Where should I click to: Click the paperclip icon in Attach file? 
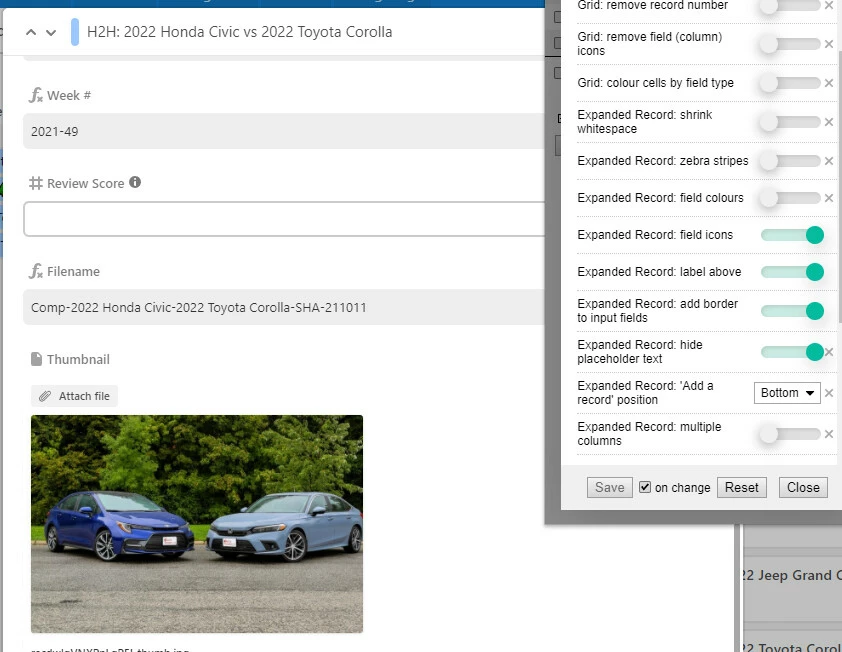click(45, 396)
